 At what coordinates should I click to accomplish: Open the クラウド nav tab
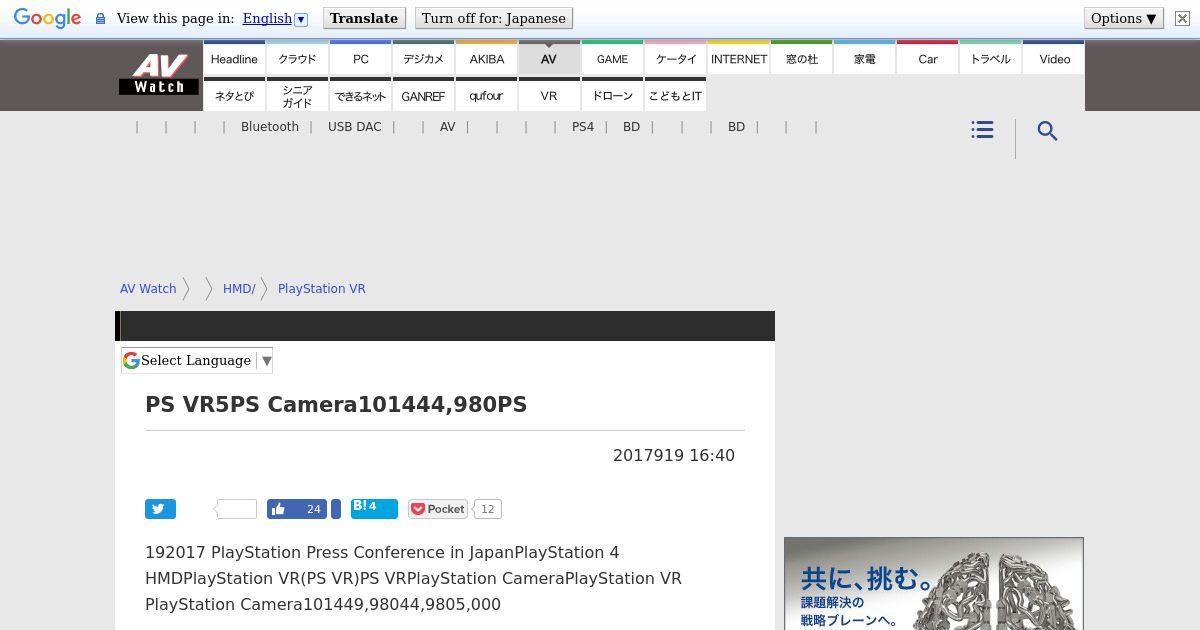point(297,58)
